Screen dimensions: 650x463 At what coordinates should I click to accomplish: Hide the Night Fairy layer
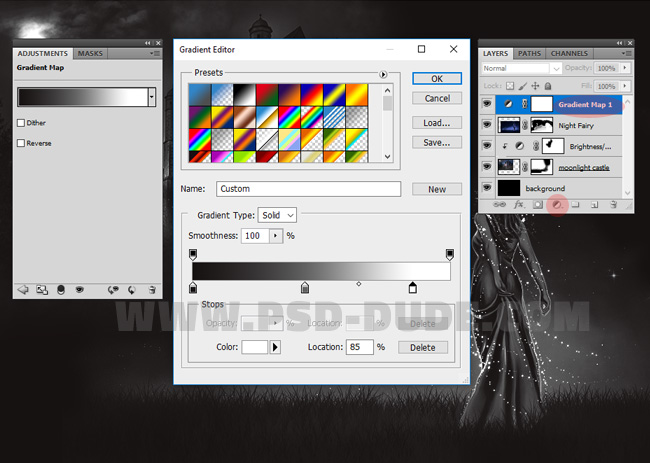(487, 125)
